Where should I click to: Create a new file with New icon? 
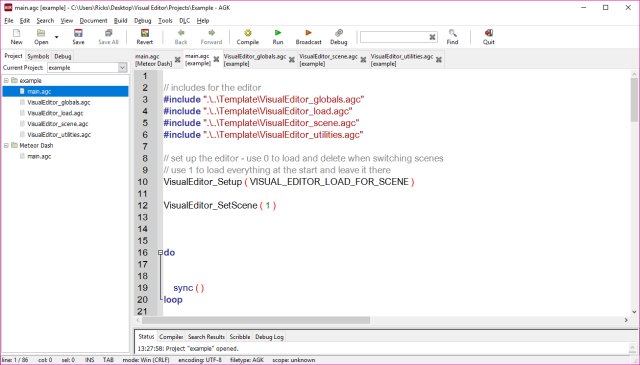[16, 36]
